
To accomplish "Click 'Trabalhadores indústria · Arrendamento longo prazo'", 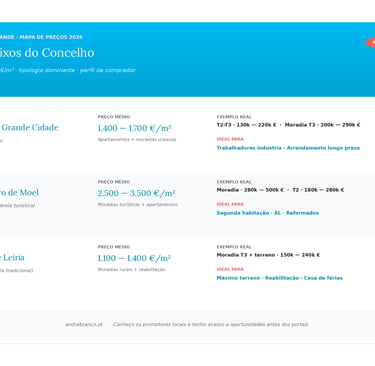I will click(288, 148).
